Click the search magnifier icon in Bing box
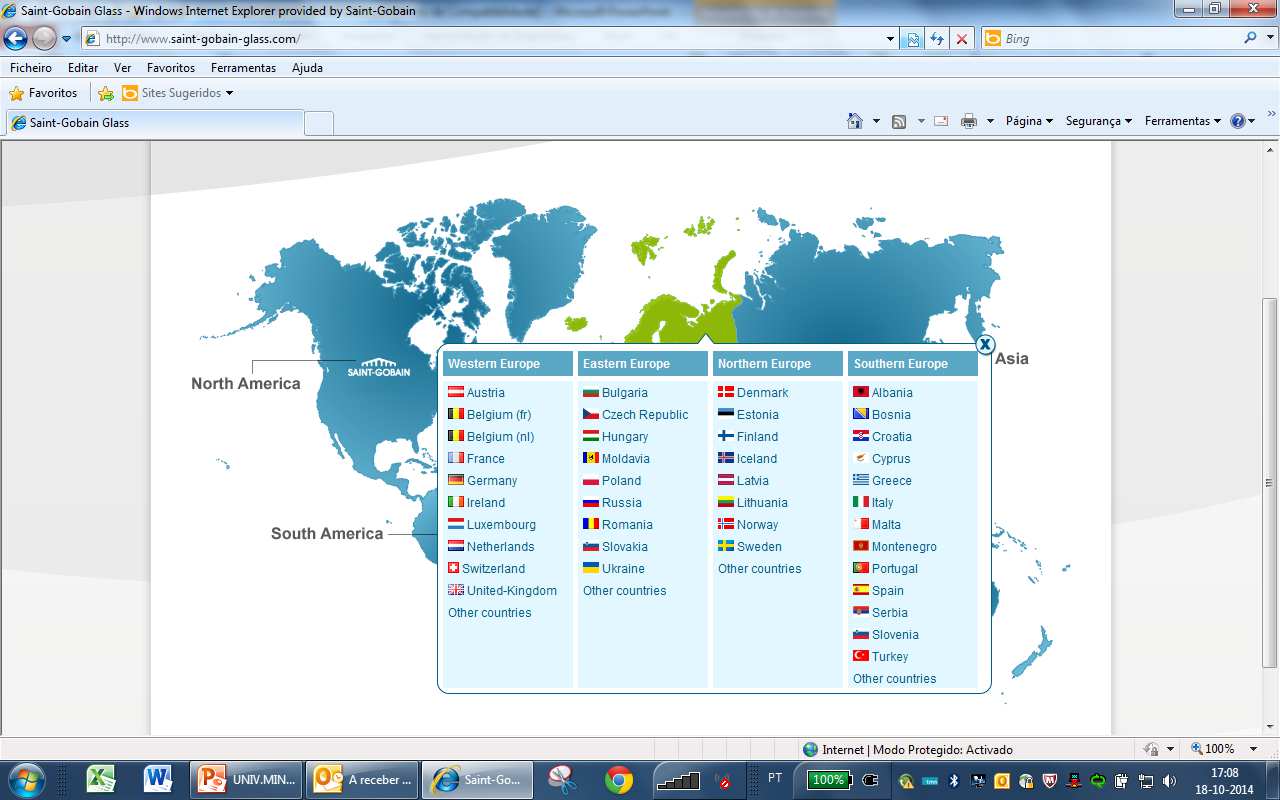 [x=1251, y=38]
